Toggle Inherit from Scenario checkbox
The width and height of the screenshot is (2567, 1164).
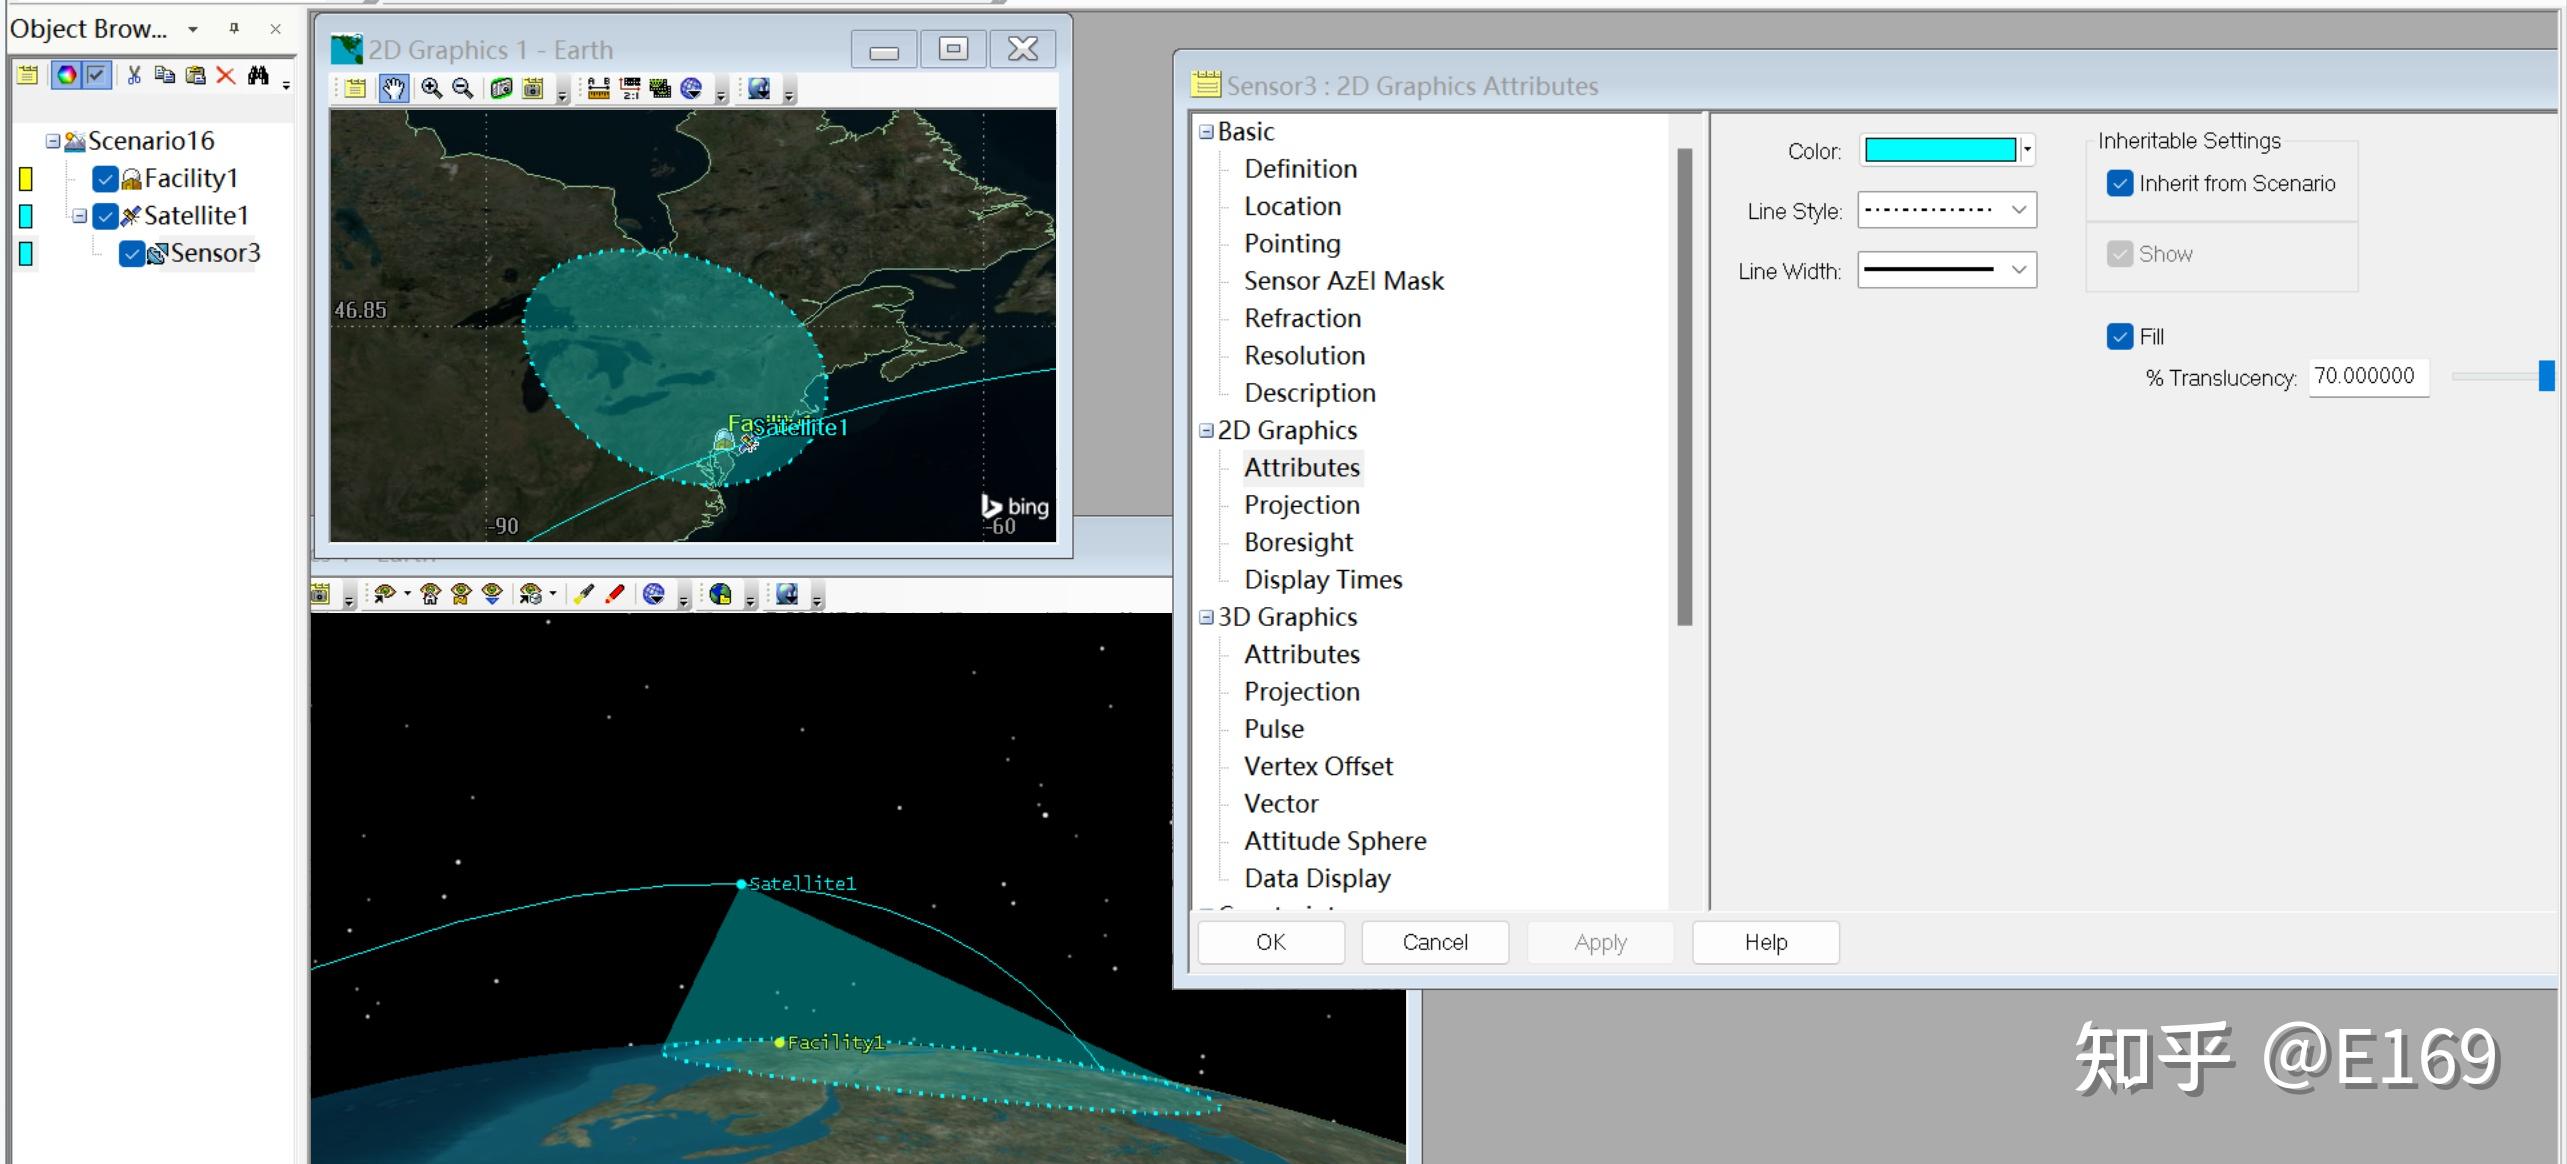pyautogui.click(x=2119, y=183)
